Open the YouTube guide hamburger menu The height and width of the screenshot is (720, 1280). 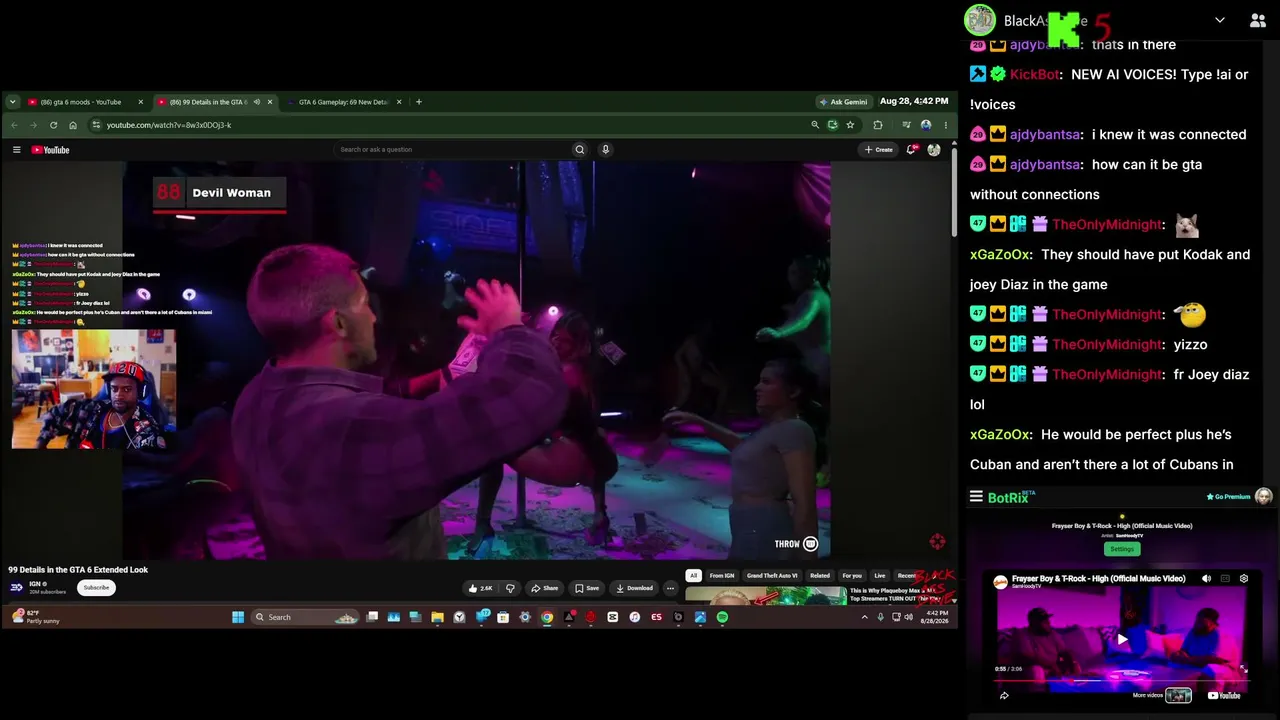point(17,150)
